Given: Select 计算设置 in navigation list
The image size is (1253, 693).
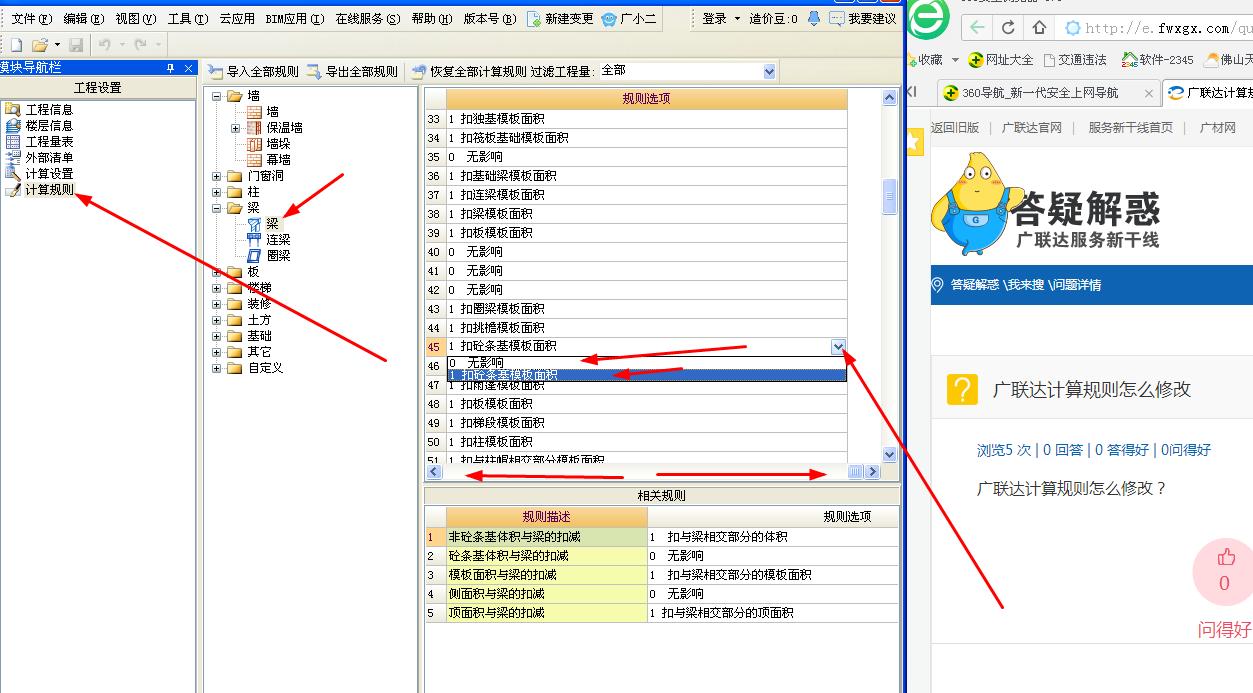Looking at the screenshot, I should tap(40, 173).
